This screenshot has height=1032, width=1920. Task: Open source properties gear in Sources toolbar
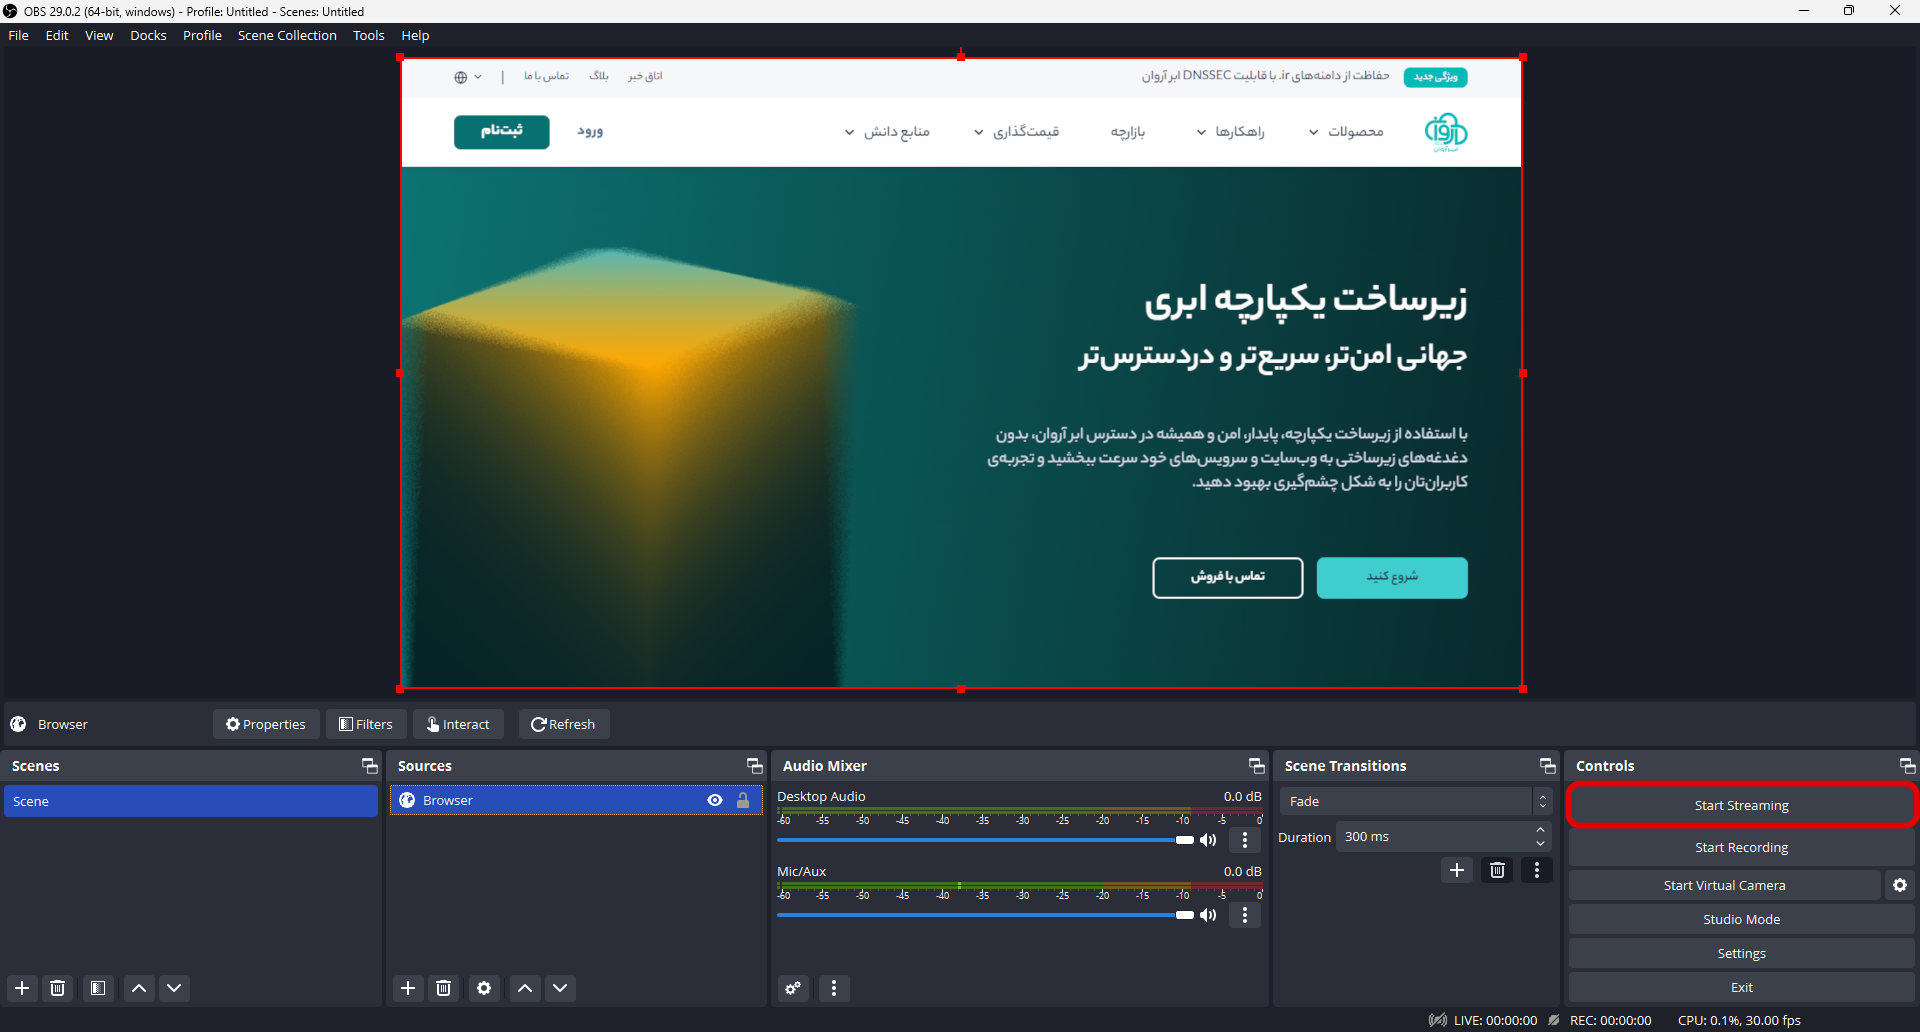pyautogui.click(x=484, y=988)
